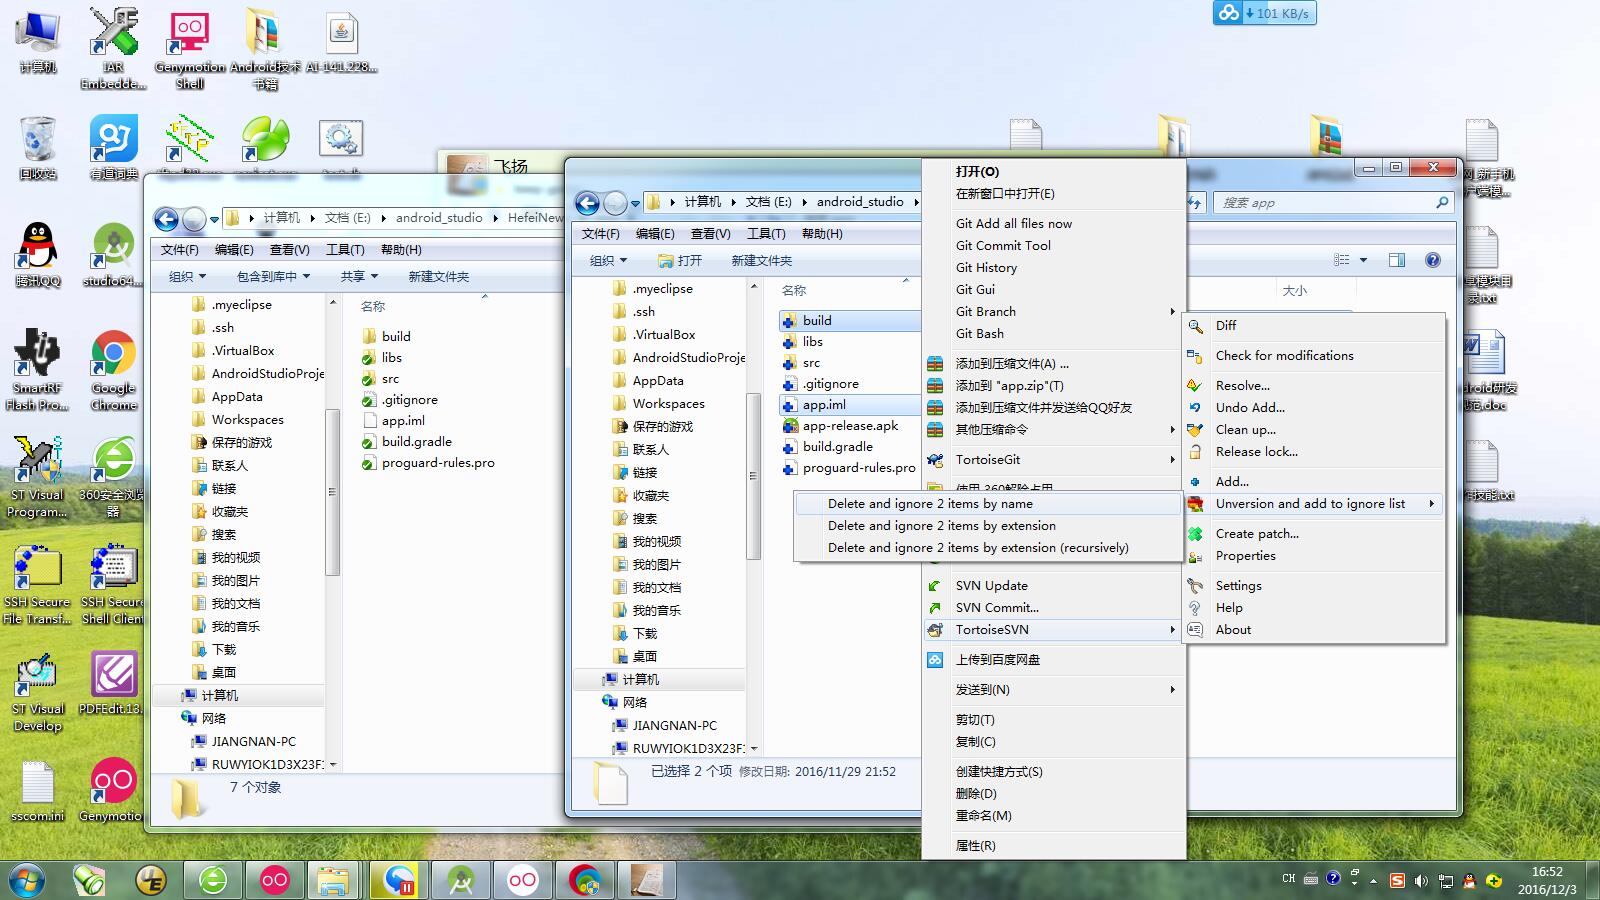
Task: Click the 名称 column header in app window
Action: (794, 291)
